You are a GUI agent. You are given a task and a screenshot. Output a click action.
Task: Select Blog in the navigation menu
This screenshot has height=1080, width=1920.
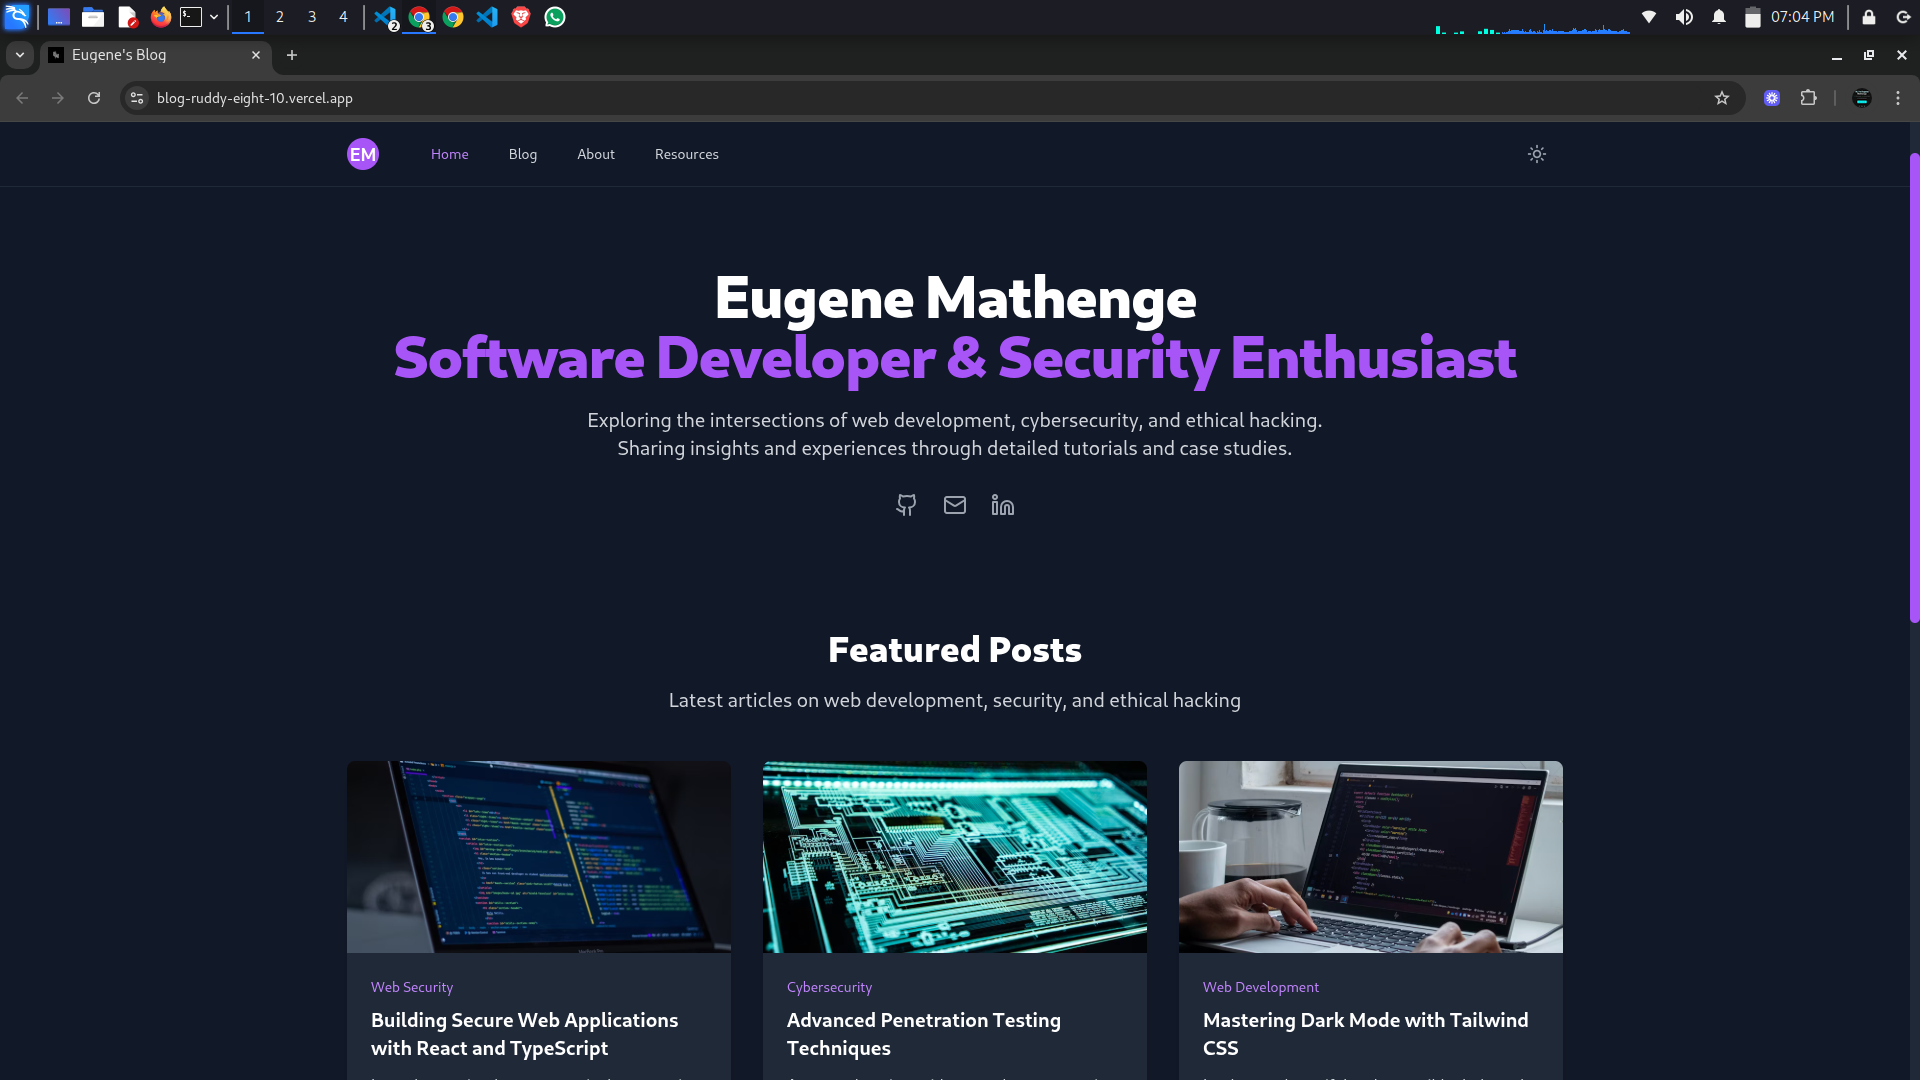point(522,154)
